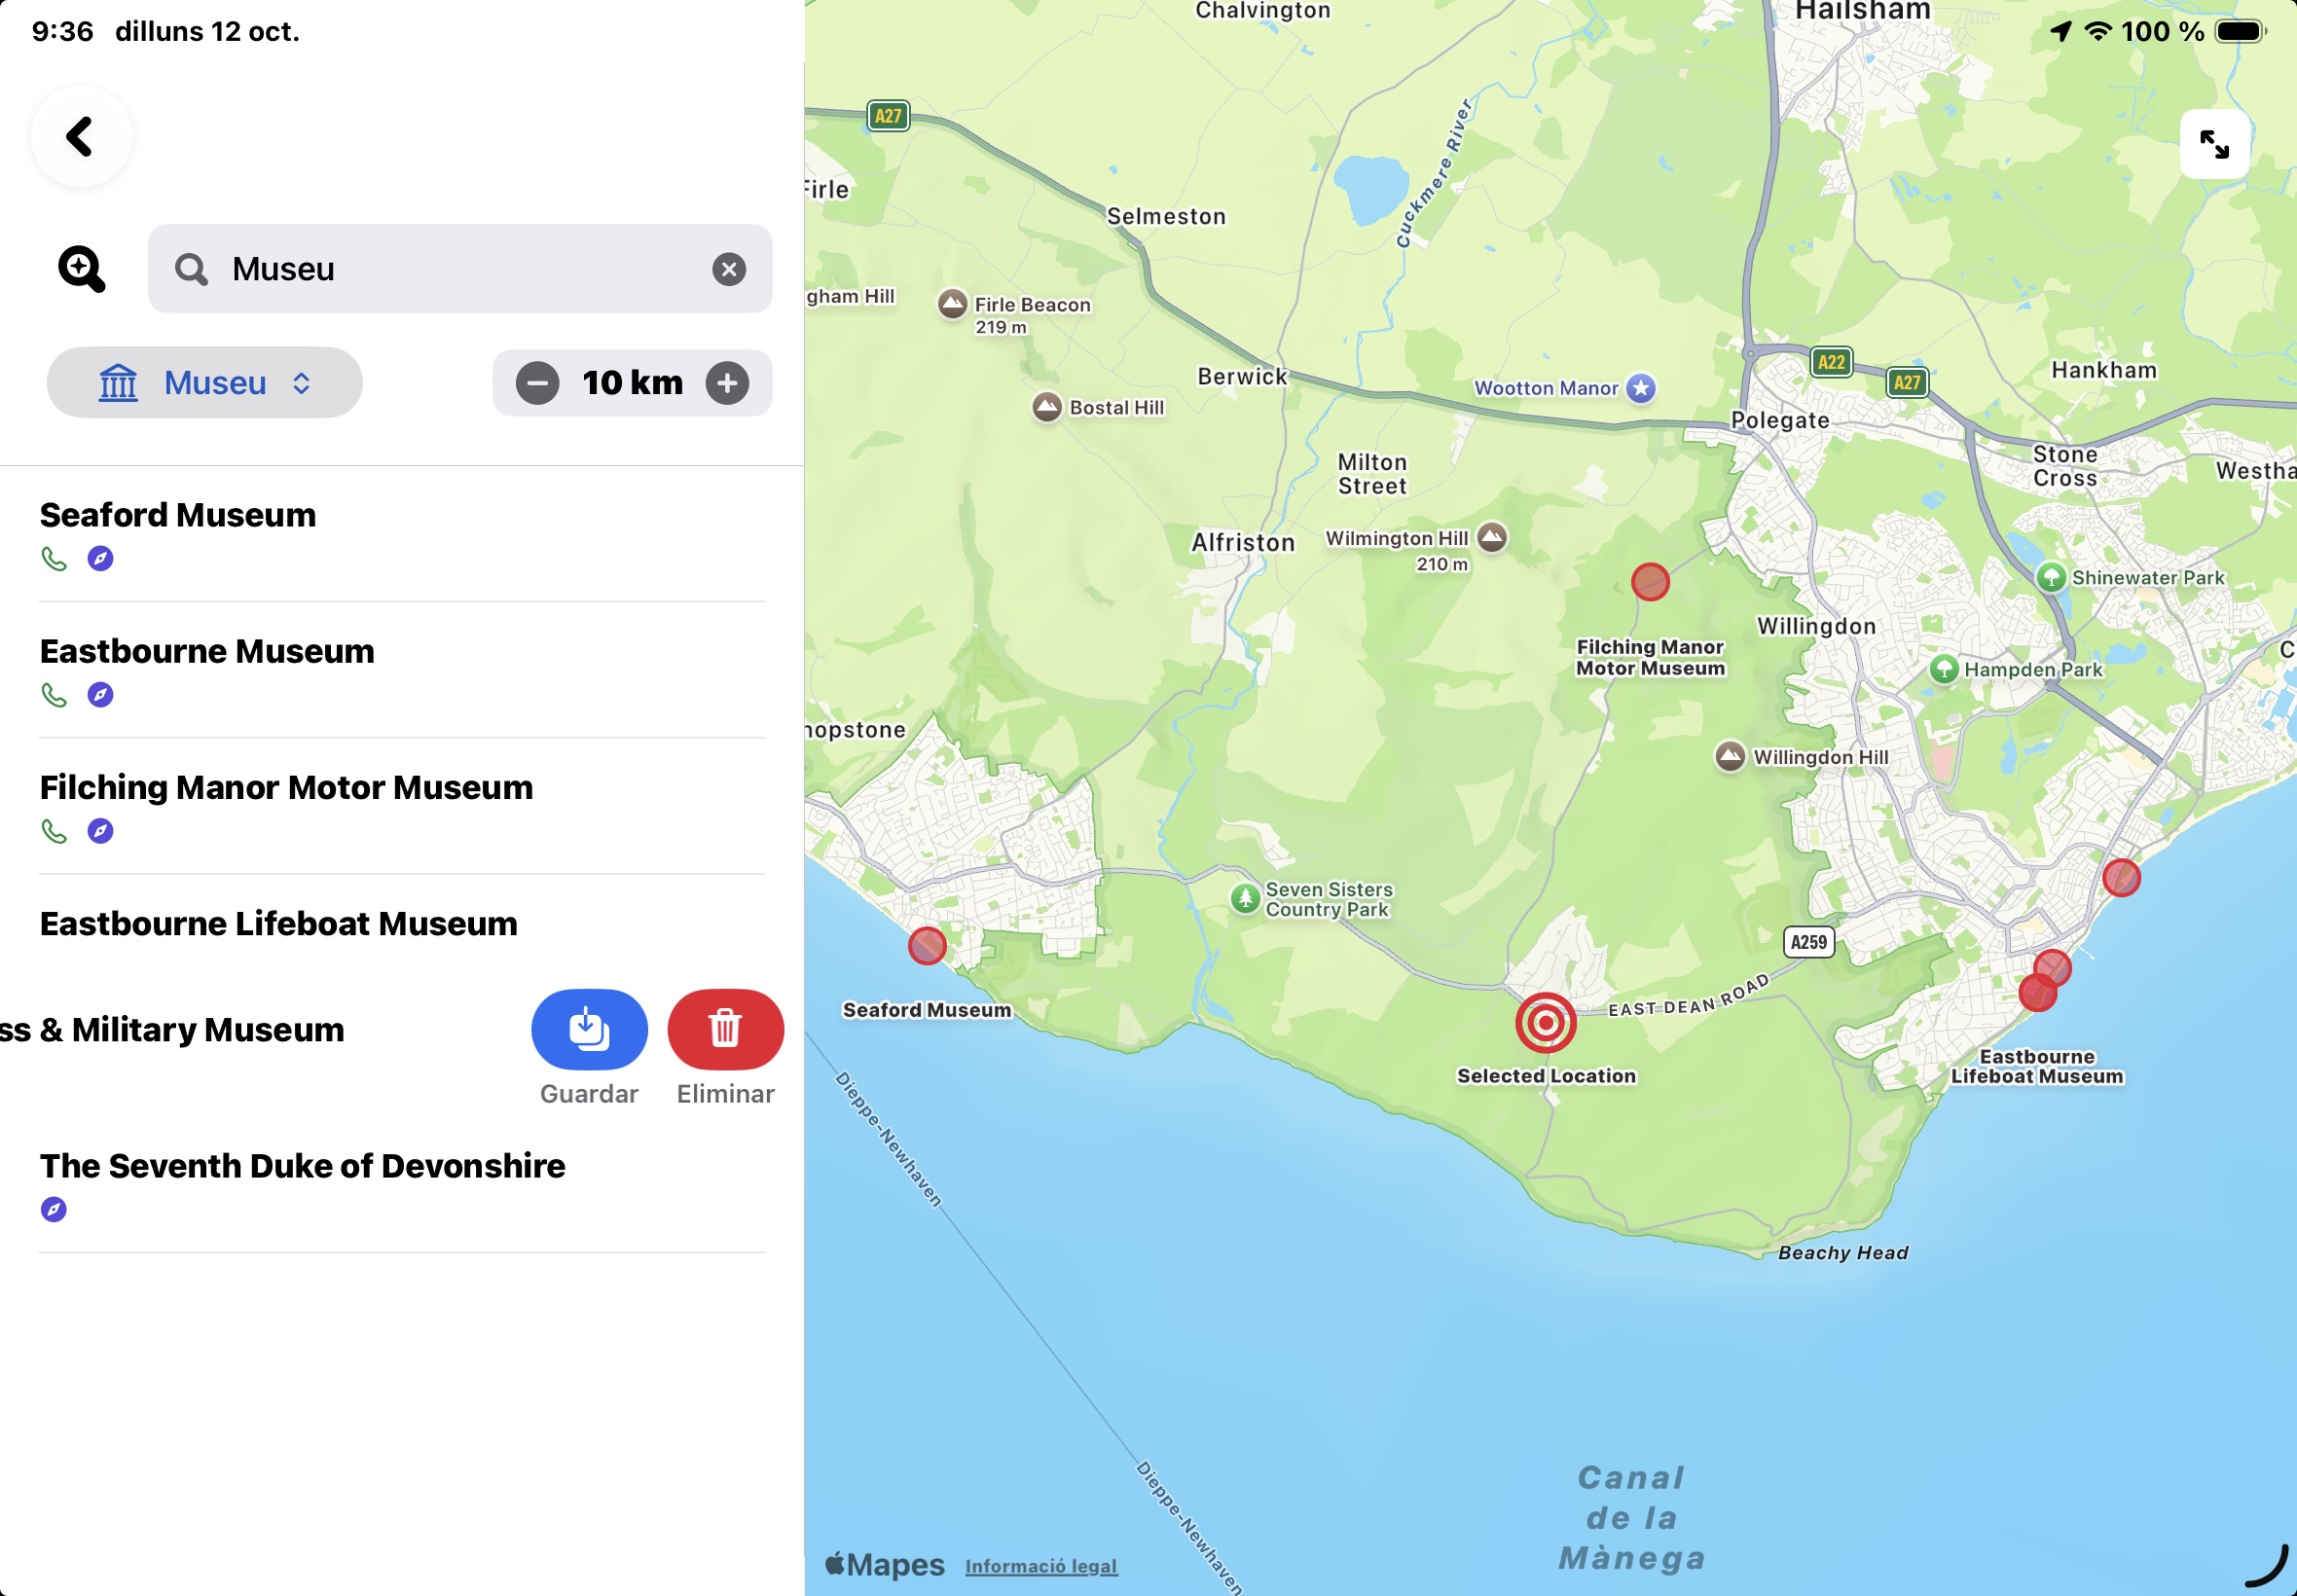Tap the battery indicator in status bar
Screen dimensions: 2297x1596
tap(2241, 31)
